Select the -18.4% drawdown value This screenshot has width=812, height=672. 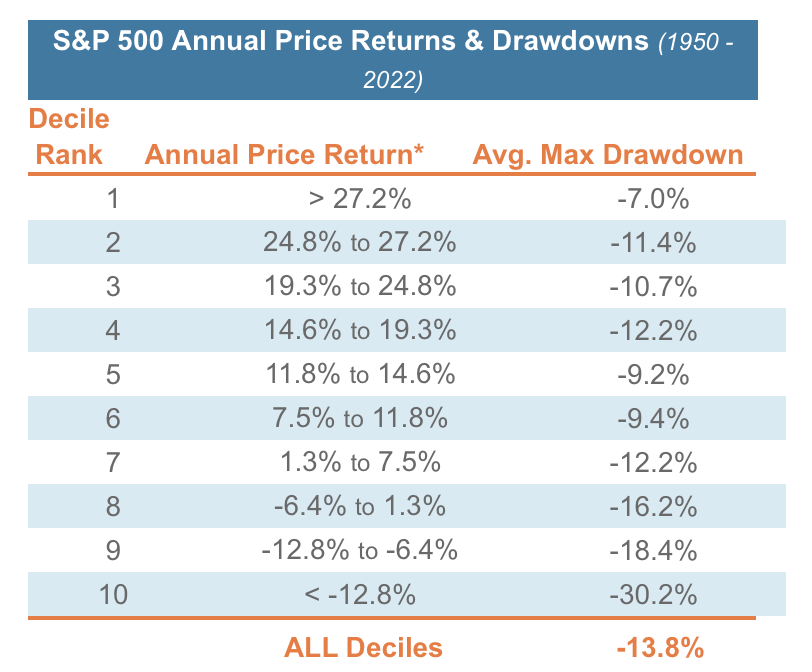(654, 551)
